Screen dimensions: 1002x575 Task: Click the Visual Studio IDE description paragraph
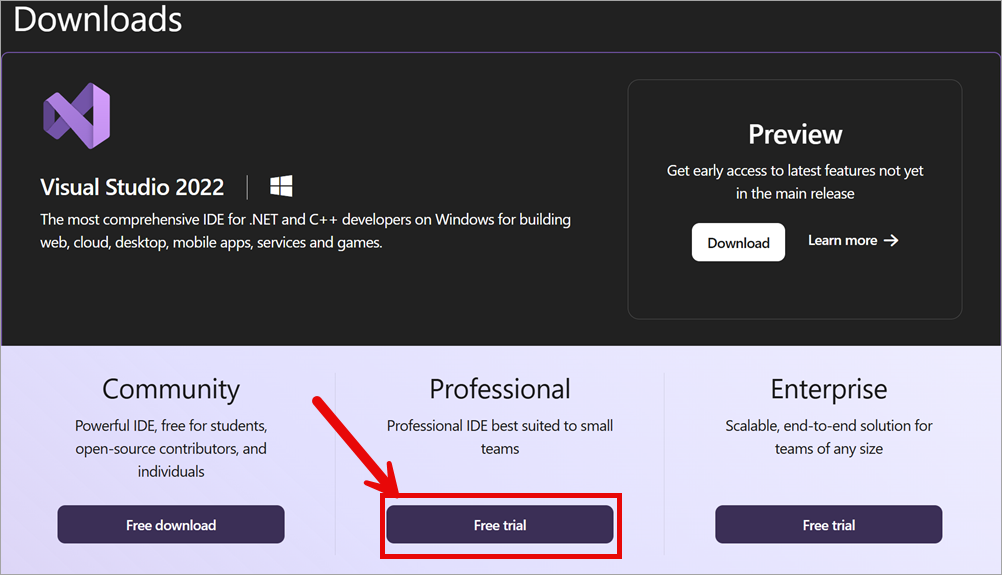pos(305,231)
